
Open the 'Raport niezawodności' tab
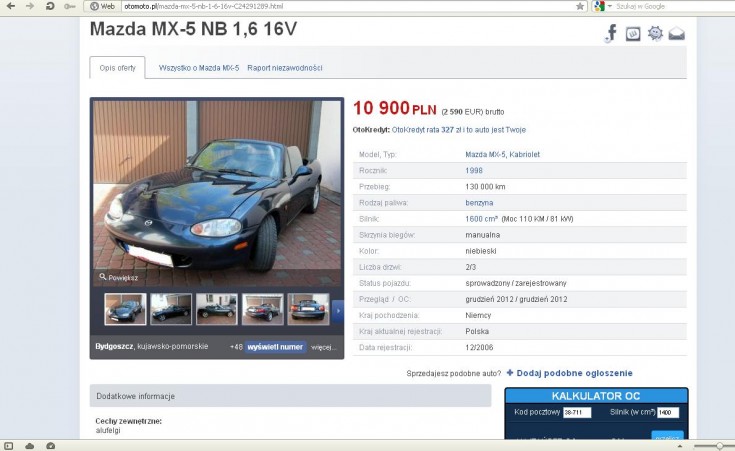pyautogui.click(x=285, y=68)
